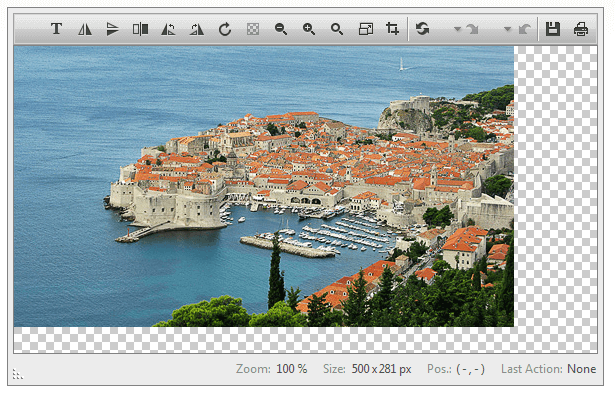615x396 pixels.
Task: Click the disabled redo arrow
Action: (x=472, y=29)
